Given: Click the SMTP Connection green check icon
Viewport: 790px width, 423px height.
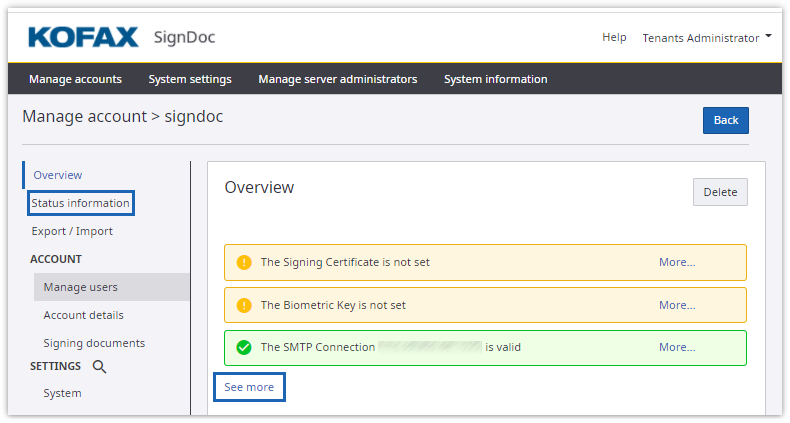Looking at the screenshot, I should [243, 348].
